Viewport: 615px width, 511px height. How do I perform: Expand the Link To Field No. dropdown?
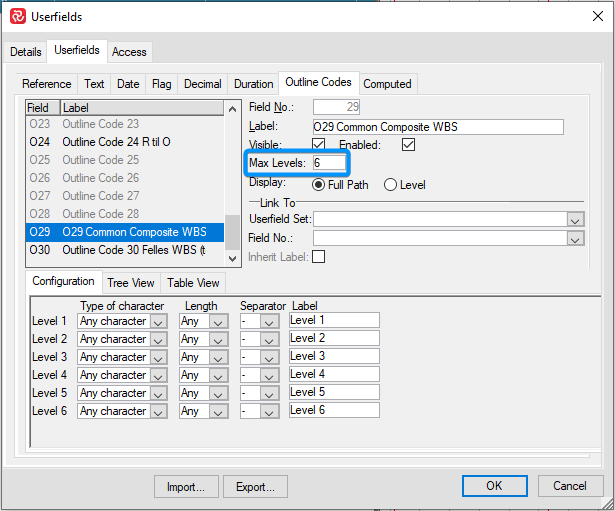575,238
